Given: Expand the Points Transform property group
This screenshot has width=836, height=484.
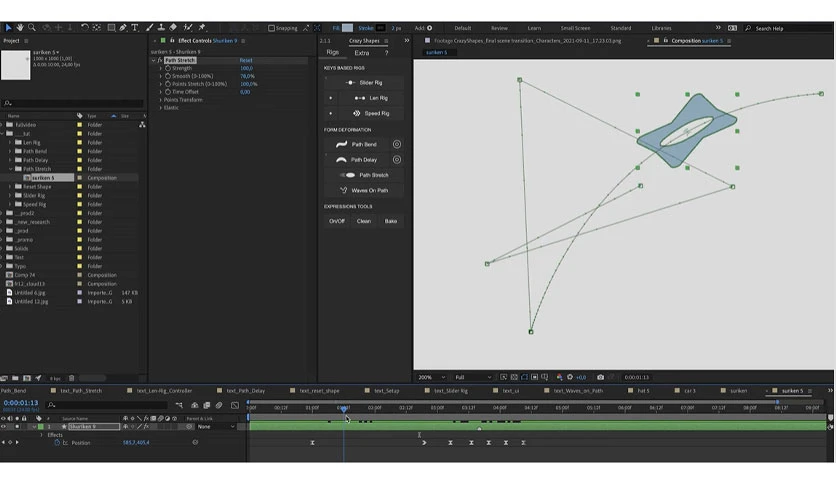Looking at the screenshot, I should click(160, 100).
